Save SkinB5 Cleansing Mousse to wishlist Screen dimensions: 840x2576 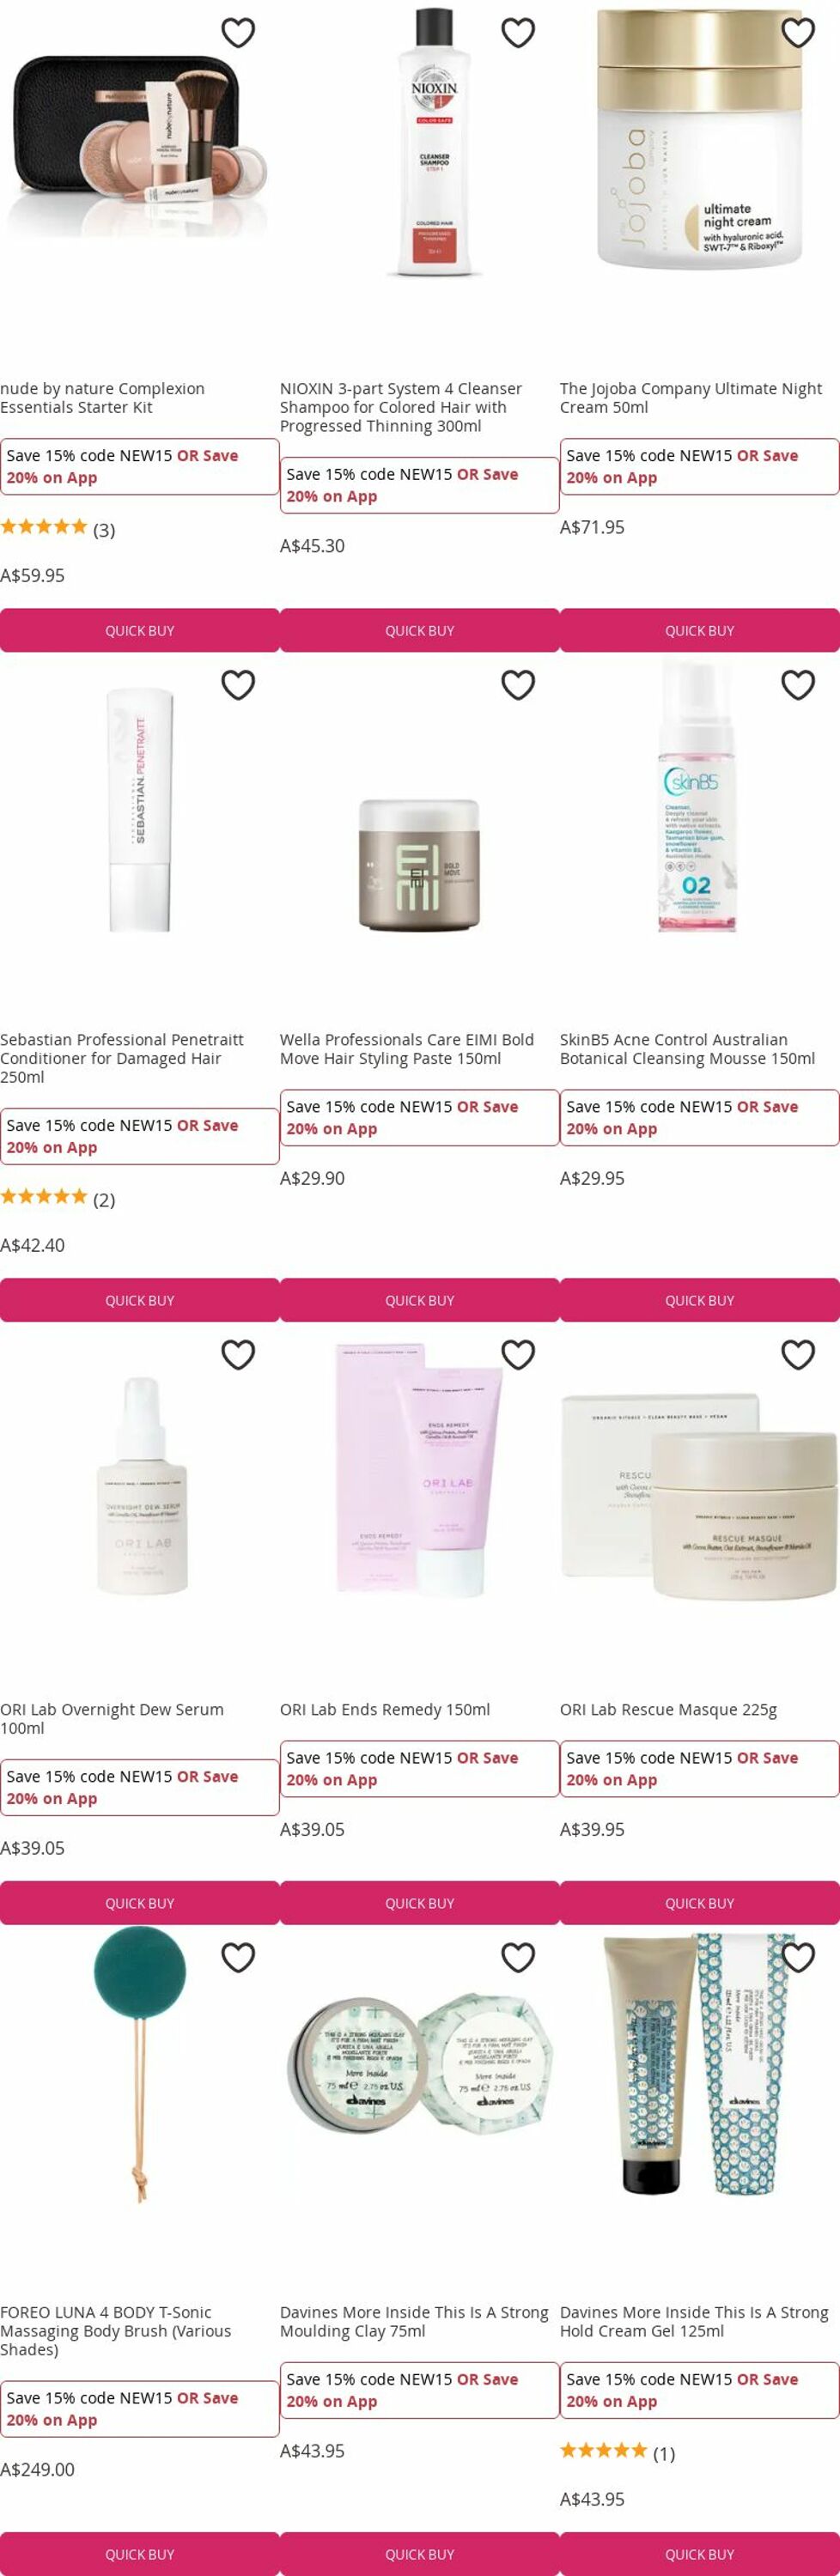click(x=798, y=685)
